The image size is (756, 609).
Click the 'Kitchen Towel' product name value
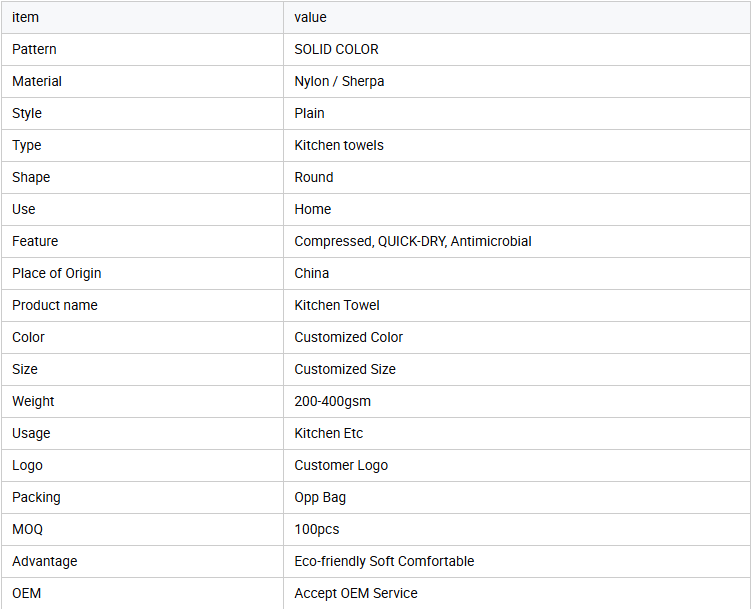click(x=337, y=305)
